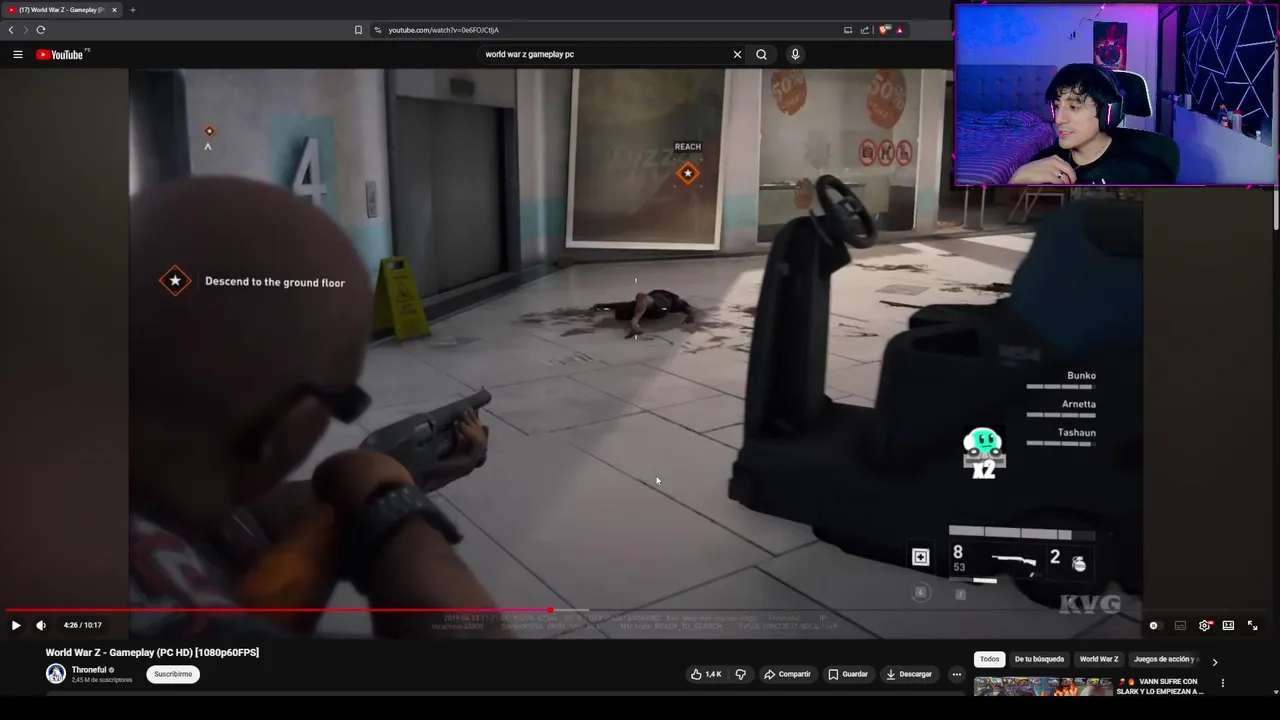Turn on subtitles in the player
The width and height of the screenshot is (1280, 720).
pos(1180,625)
